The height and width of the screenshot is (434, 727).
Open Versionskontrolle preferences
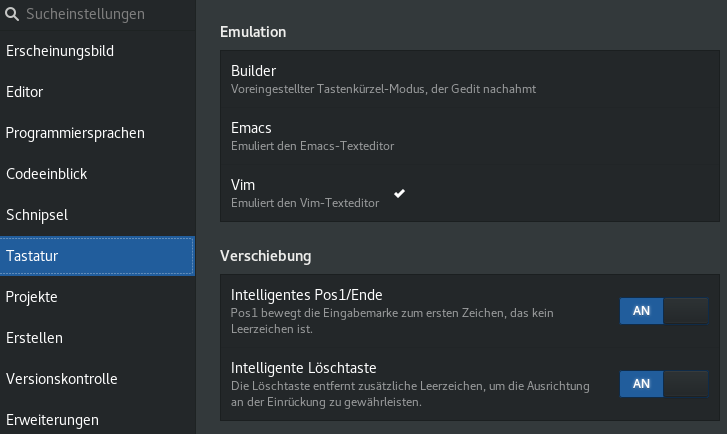coord(62,379)
